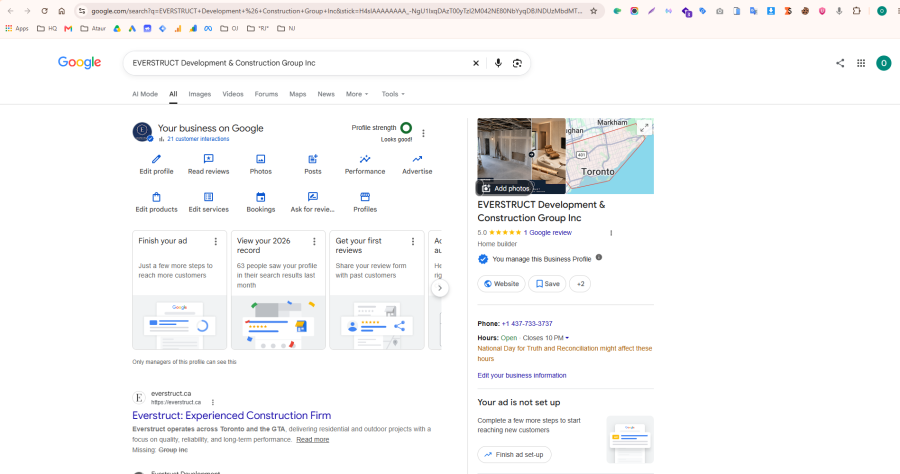Switch to Forums results tab
This screenshot has width=900, height=474.
click(266, 94)
